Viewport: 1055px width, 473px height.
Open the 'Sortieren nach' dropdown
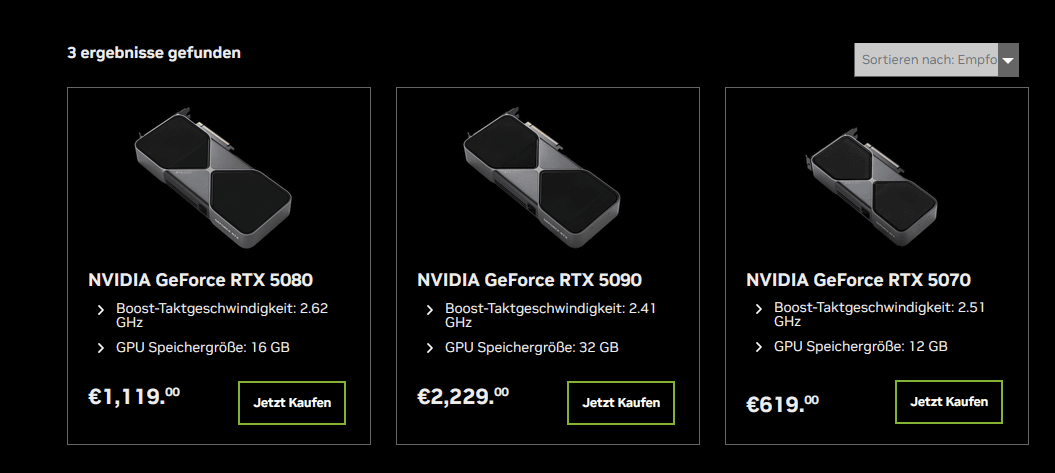pos(928,60)
